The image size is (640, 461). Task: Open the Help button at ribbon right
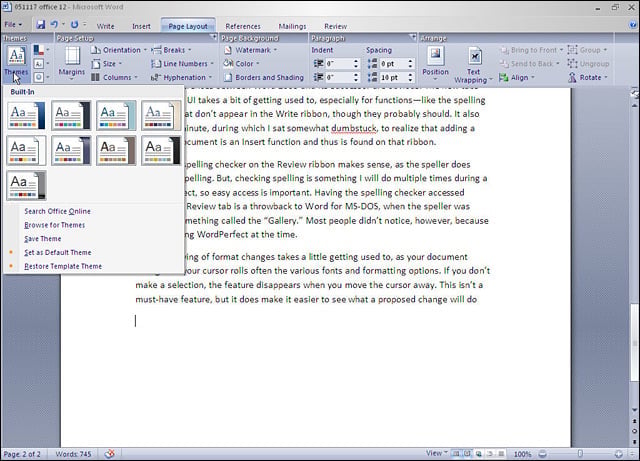(x=633, y=25)
